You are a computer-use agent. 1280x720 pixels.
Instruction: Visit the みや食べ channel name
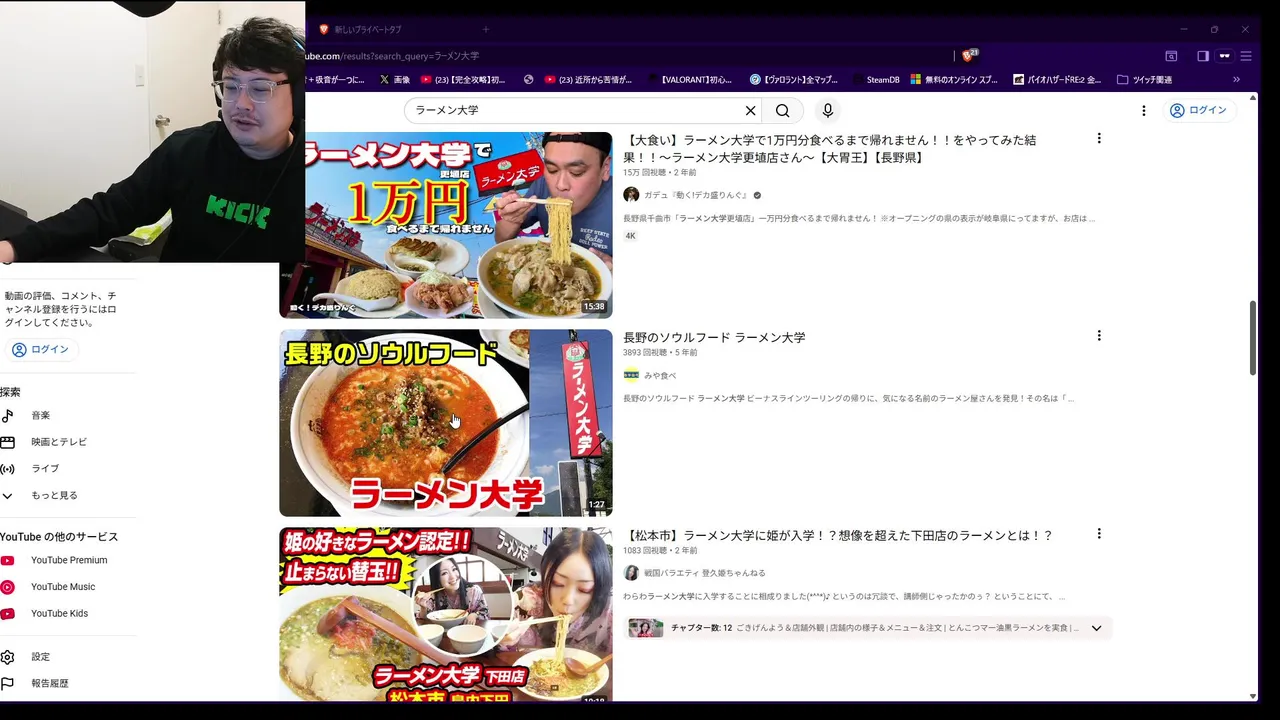(x=660, y=376)
